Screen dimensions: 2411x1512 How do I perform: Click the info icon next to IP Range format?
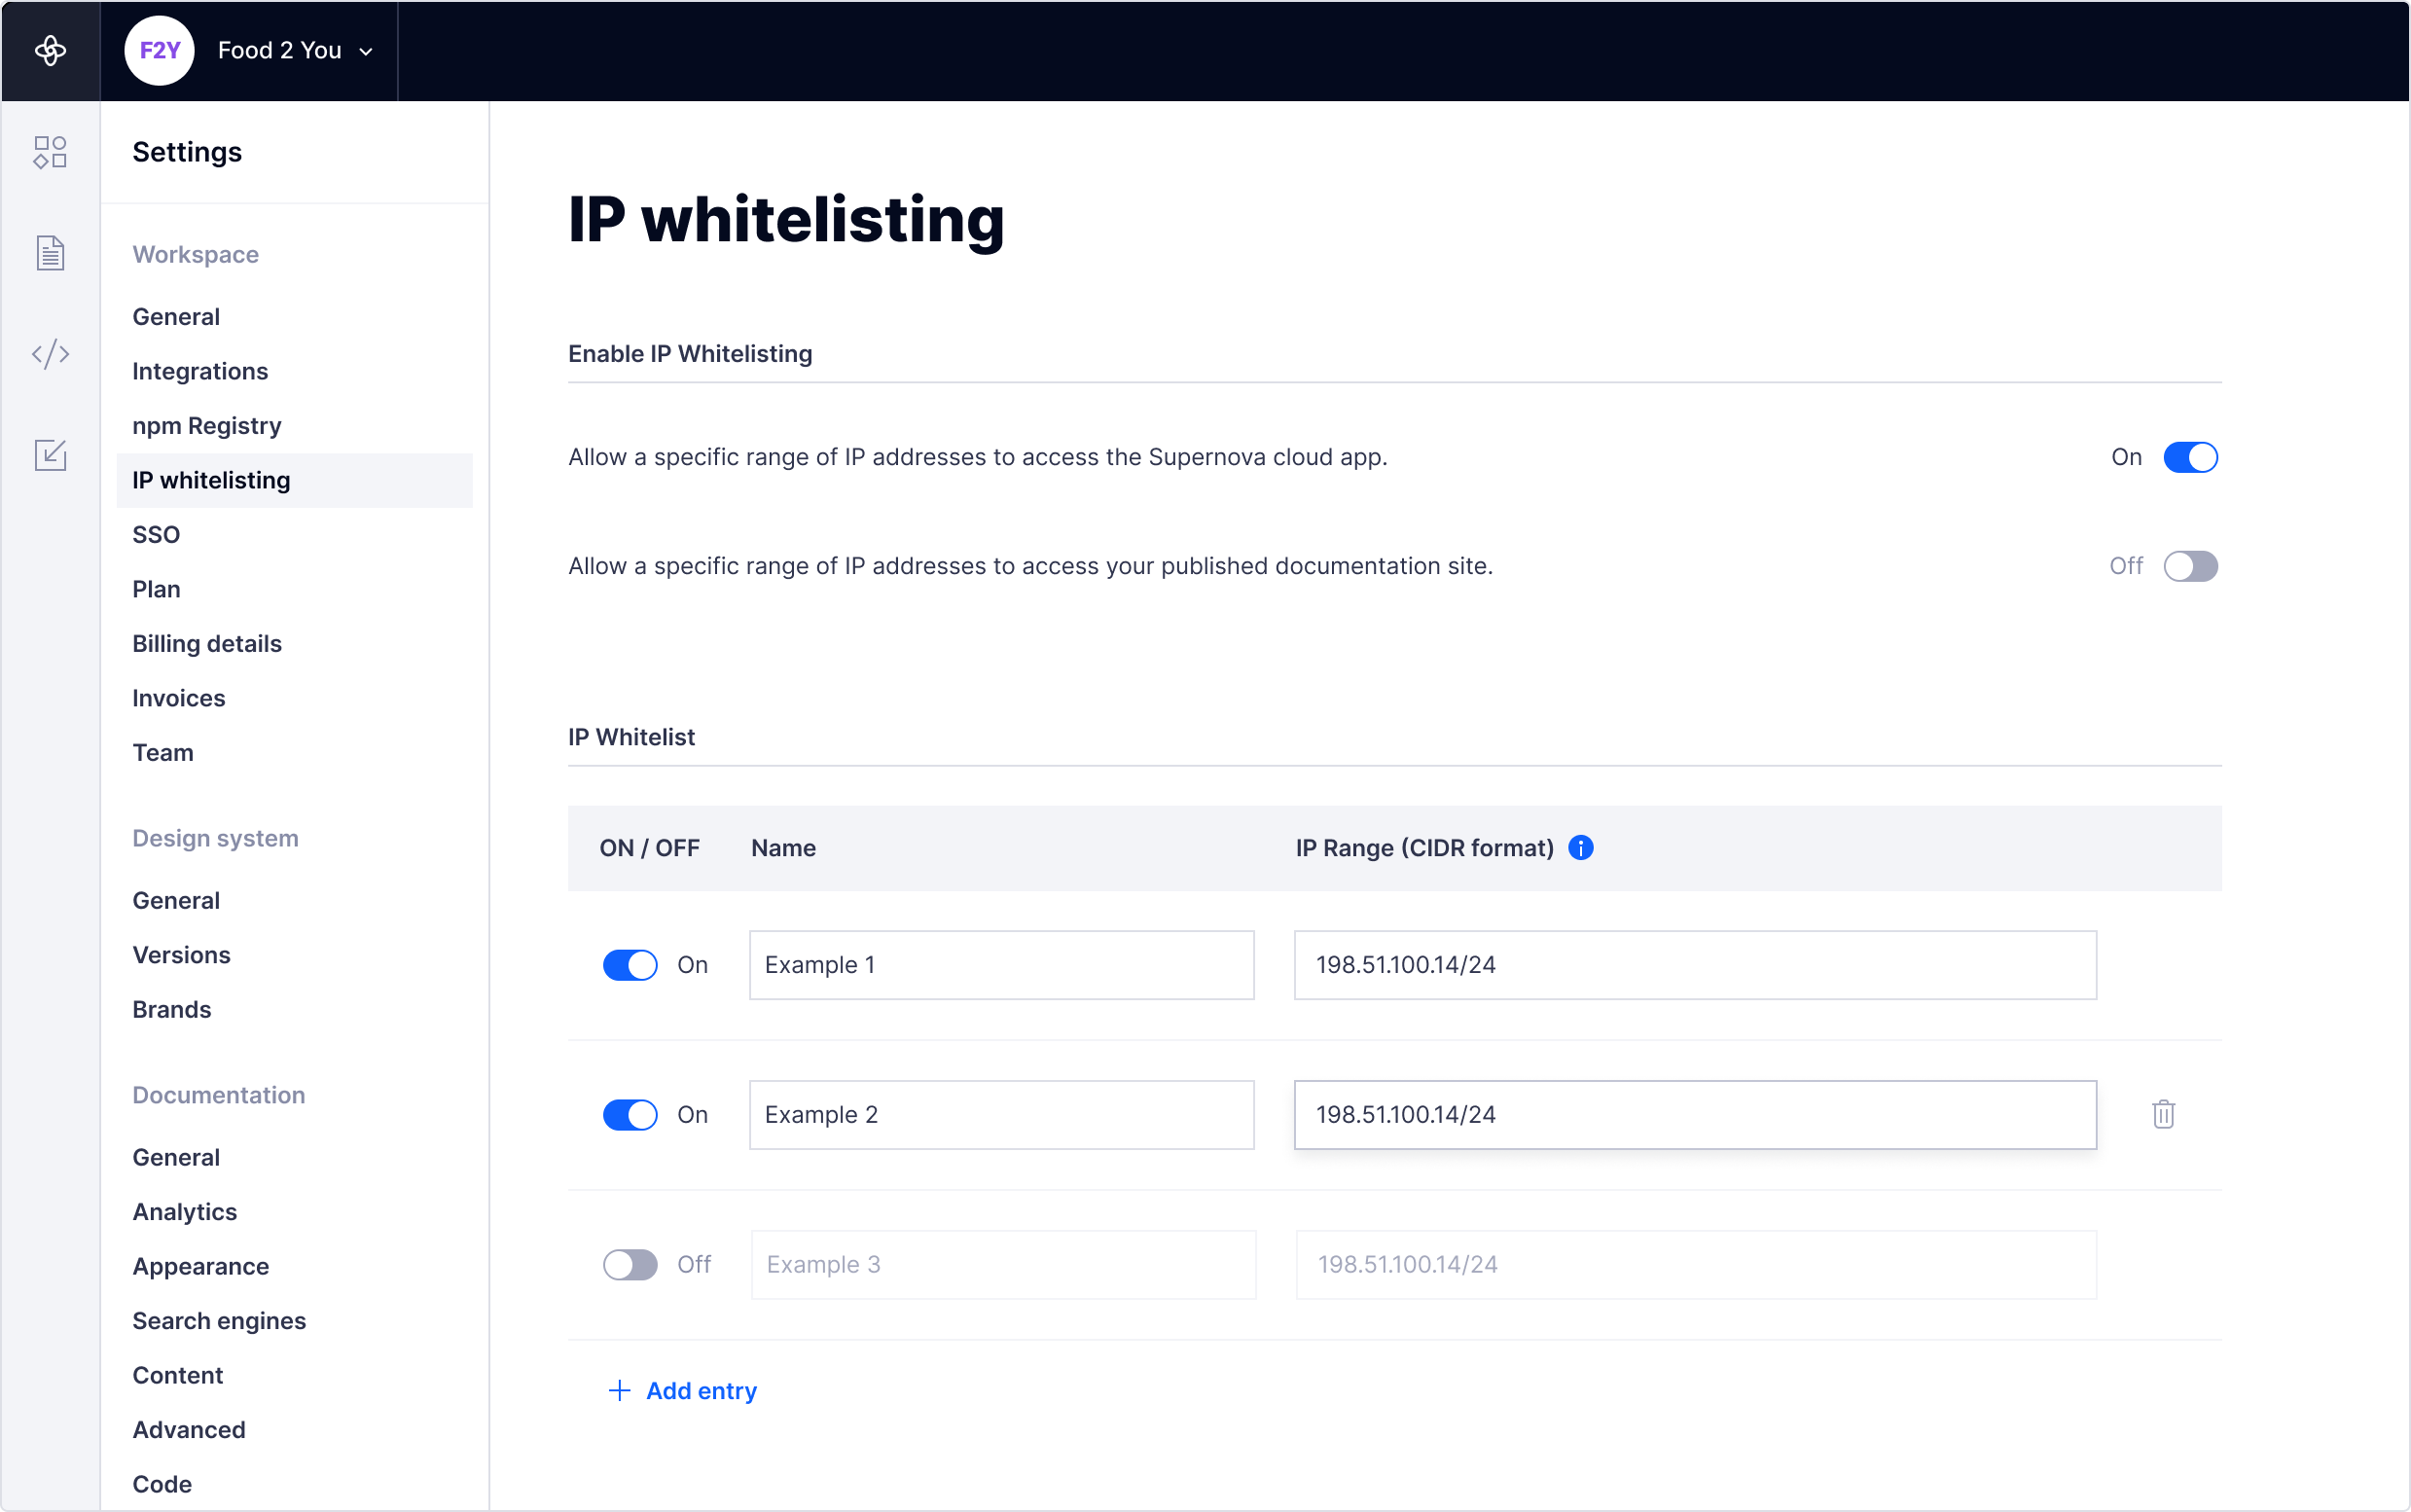click(x=1580, y=847)
